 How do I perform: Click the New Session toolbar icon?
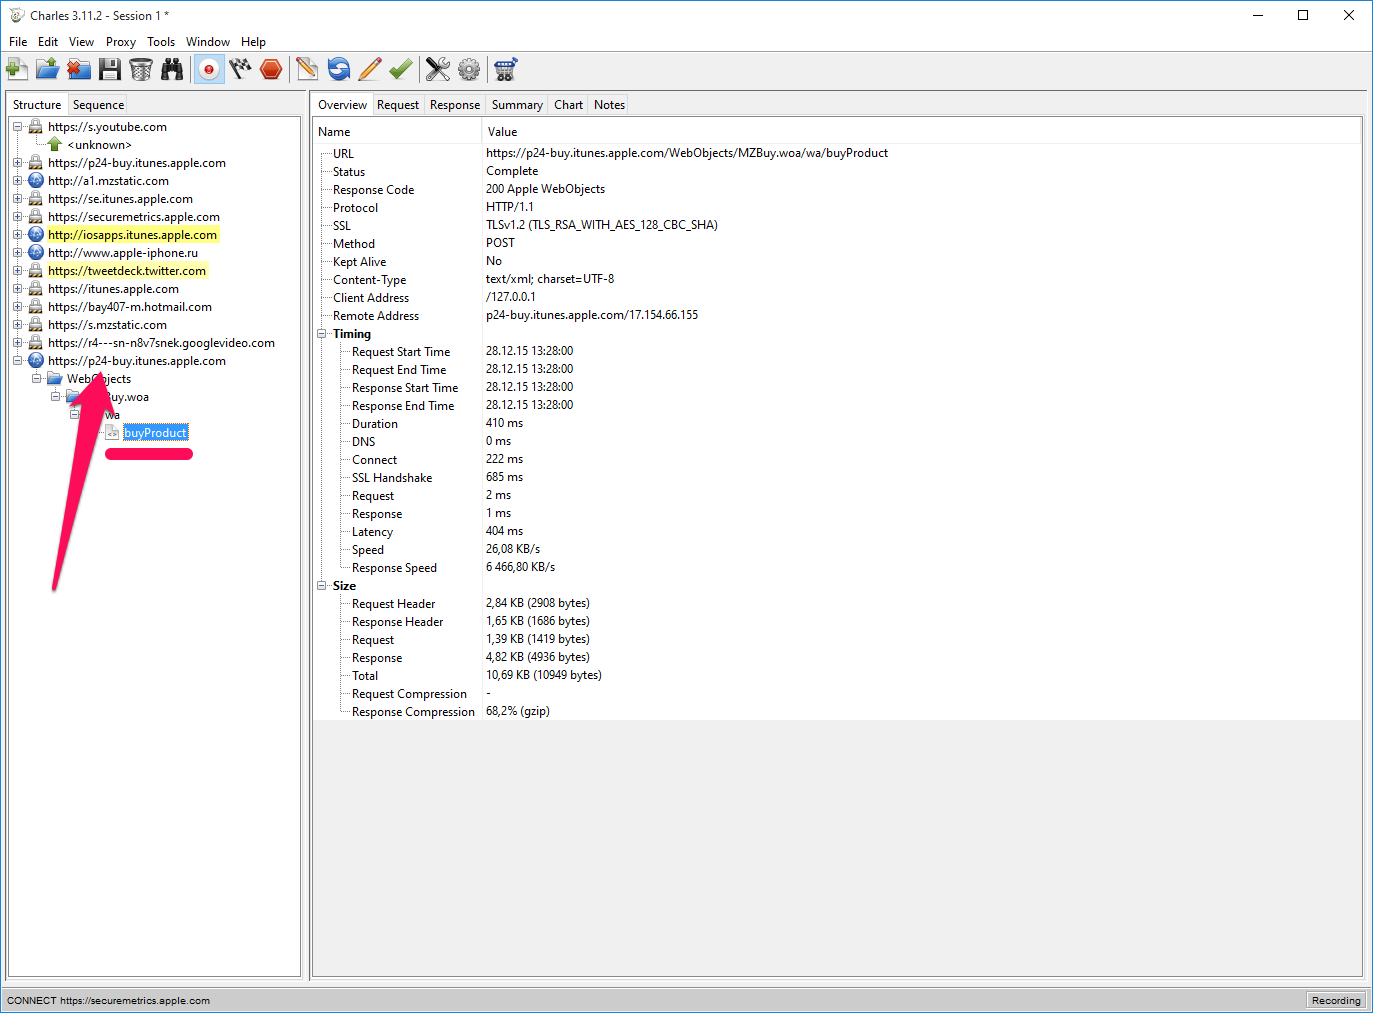point(17,69)
